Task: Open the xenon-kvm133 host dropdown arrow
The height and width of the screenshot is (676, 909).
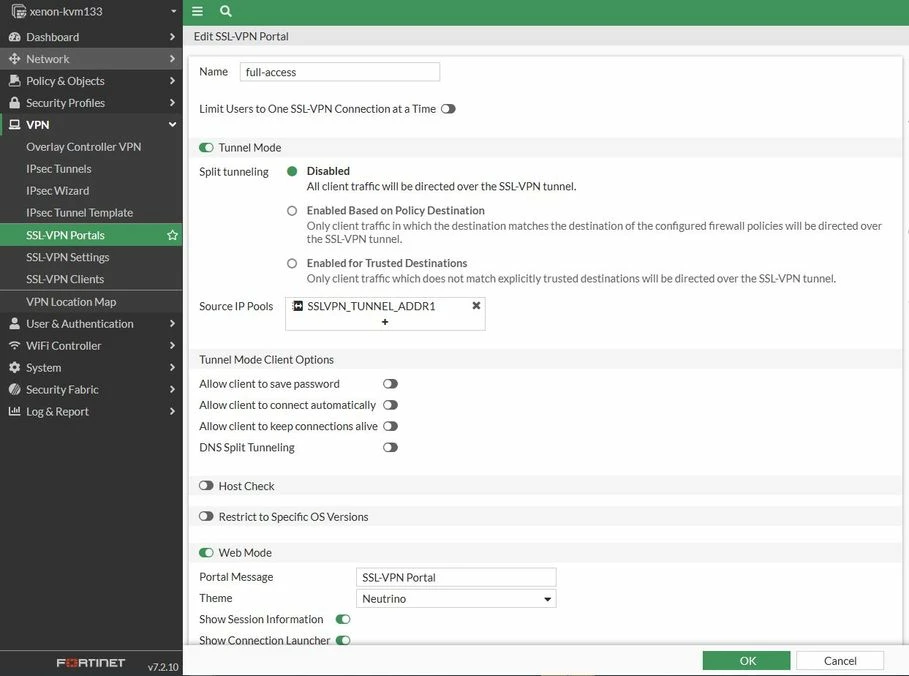Action: 173,11
